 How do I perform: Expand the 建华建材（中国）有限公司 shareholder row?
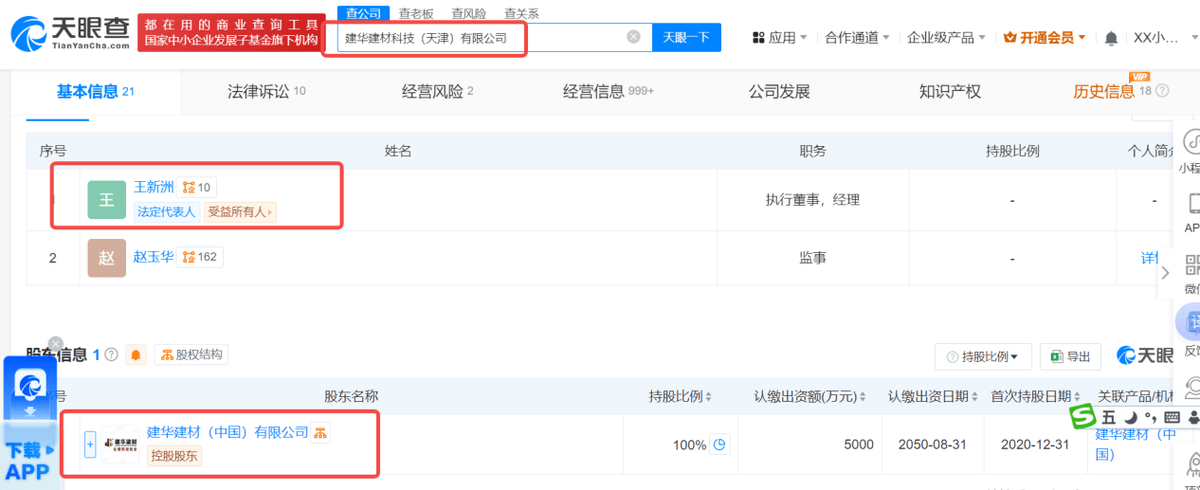90,445
